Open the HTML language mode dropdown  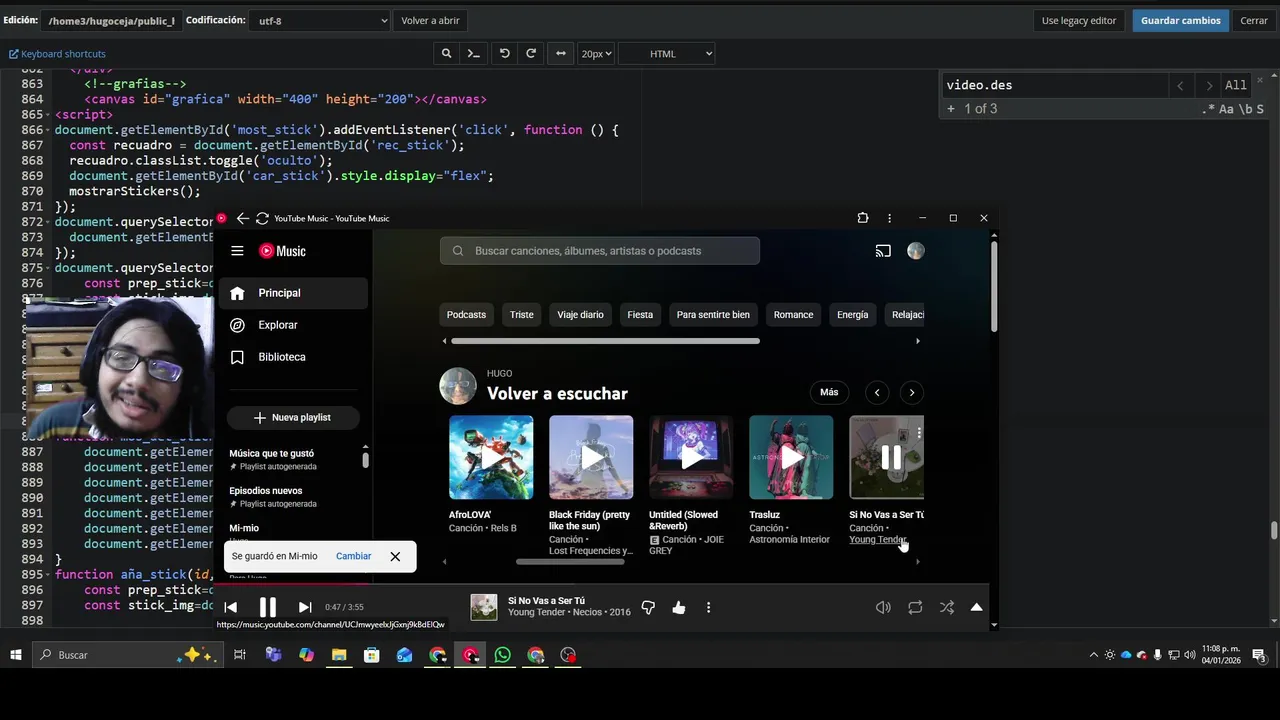[x=667, y=54]
